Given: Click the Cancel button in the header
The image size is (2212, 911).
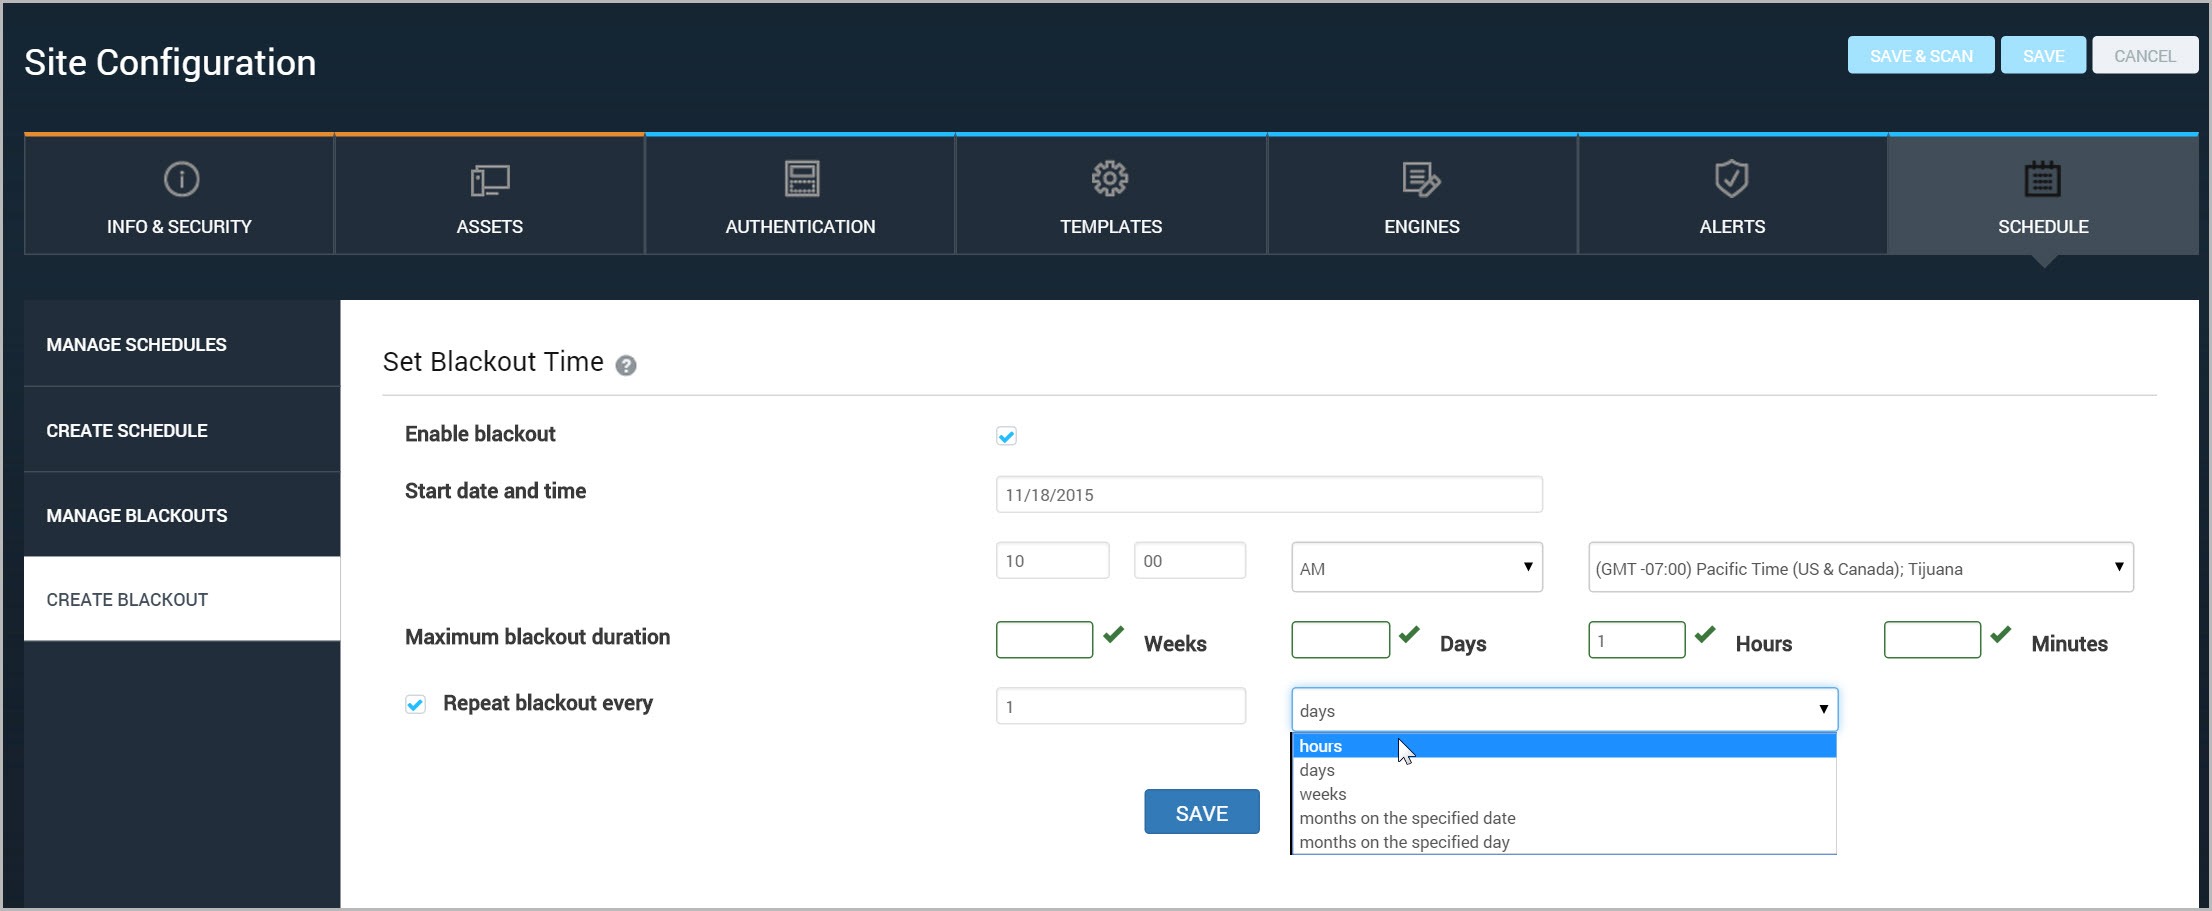Looking at the screenshot, I should pyautogui.click(x=2144, y=56).
